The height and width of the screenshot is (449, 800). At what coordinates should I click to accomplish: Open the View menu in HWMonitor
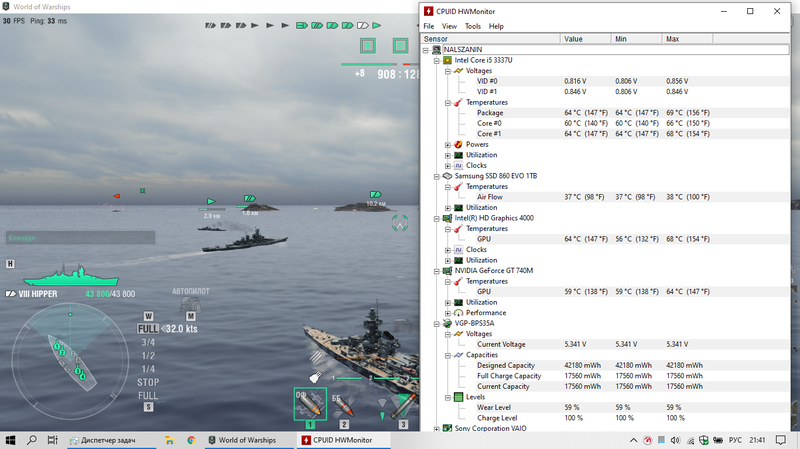[x=449, y=26]
